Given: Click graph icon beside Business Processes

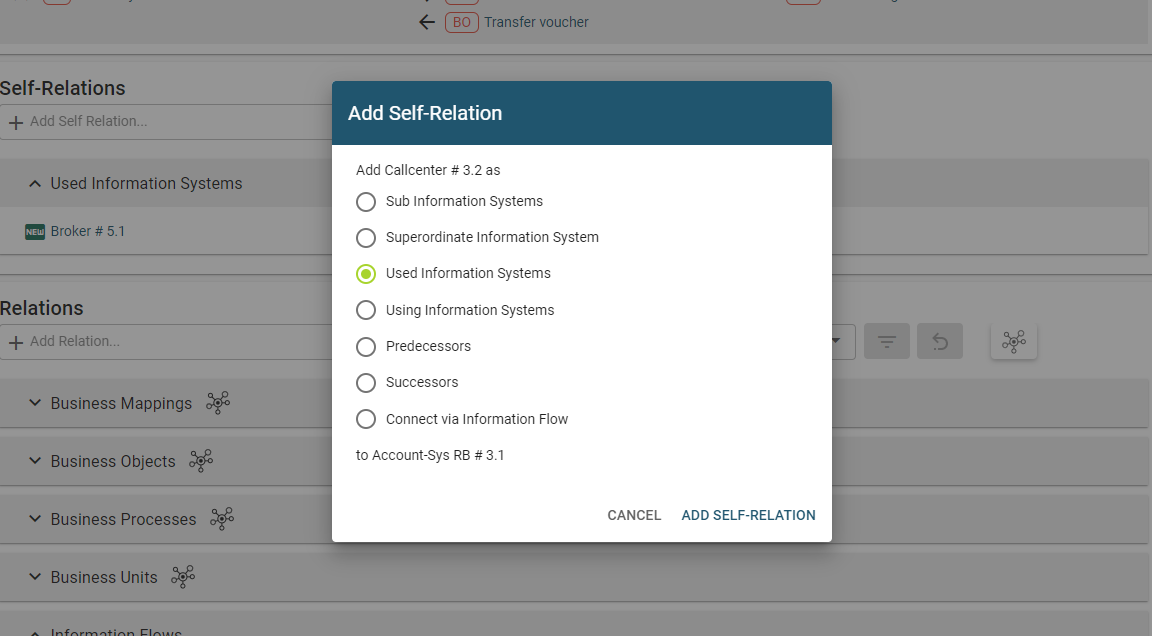Looking at the screenshot, I should [x=222, y=519].
